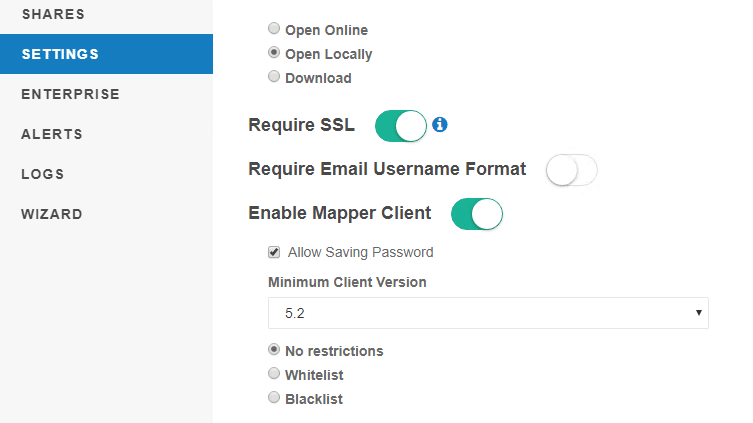The height and width of the screenshot is (423, 753).
Task: Open Logs from the sidebar
Action: [43, 174]
